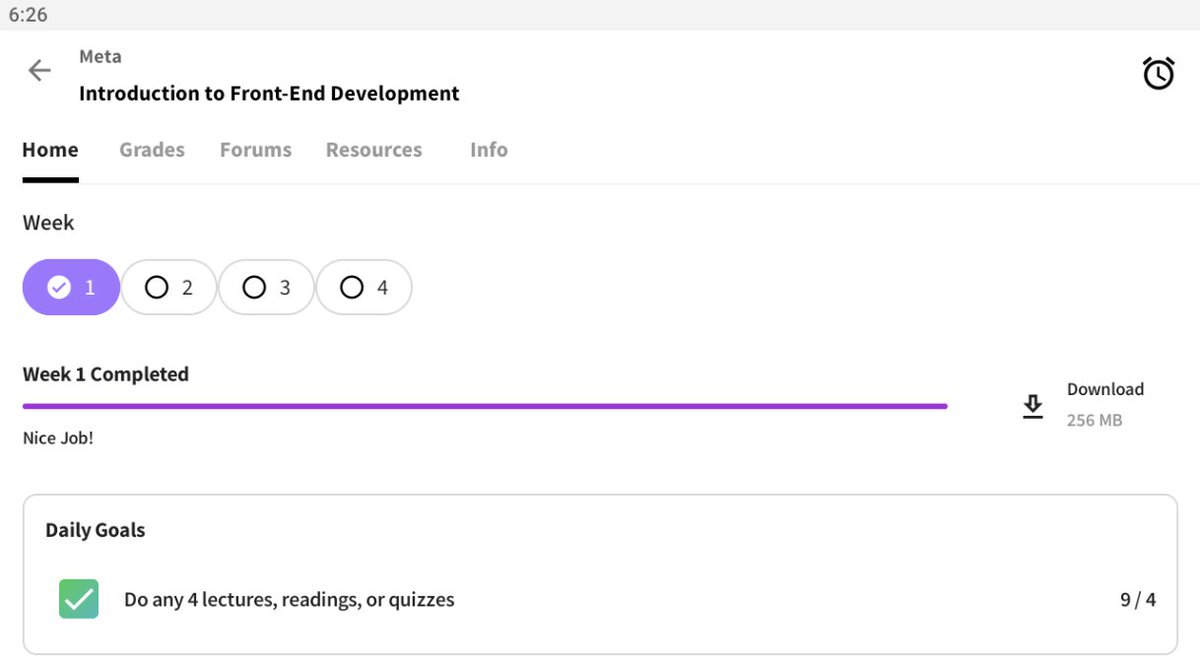Tap the download arrow icon
The width and height of the screenshot is (1200, 671).
pyautogui.click(x=1033, y=406)
